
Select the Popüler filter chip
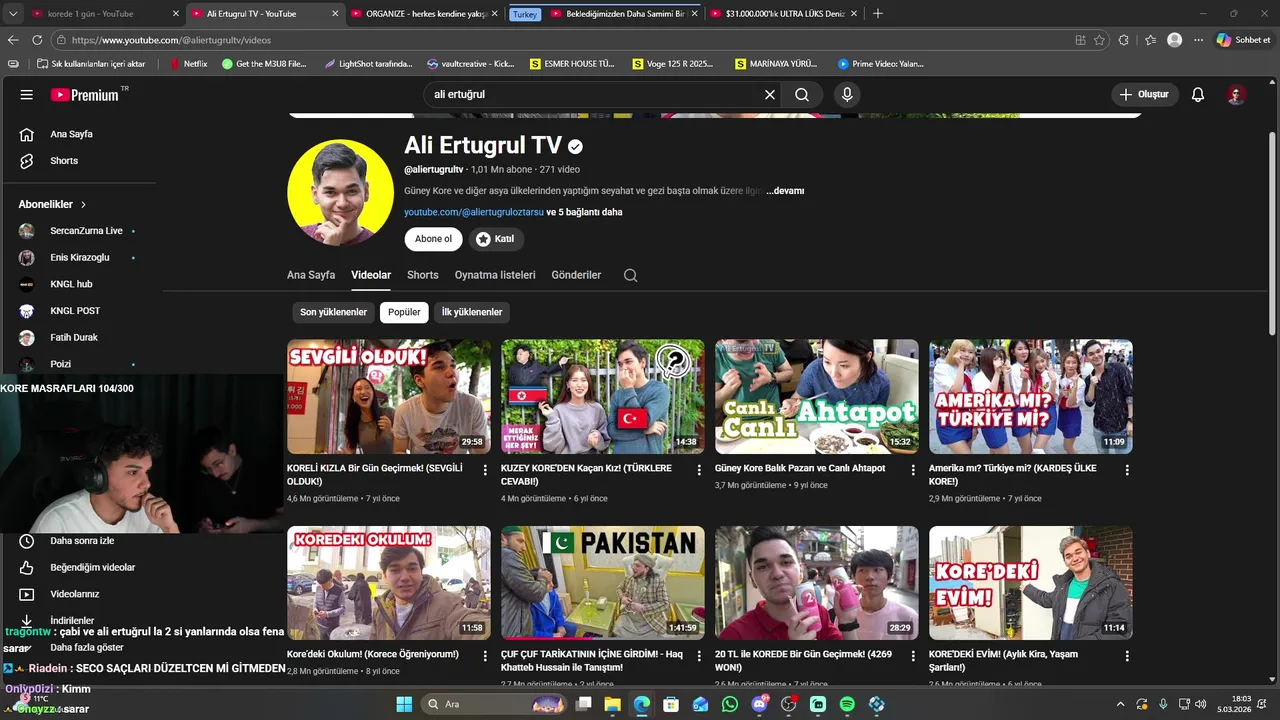404,312
